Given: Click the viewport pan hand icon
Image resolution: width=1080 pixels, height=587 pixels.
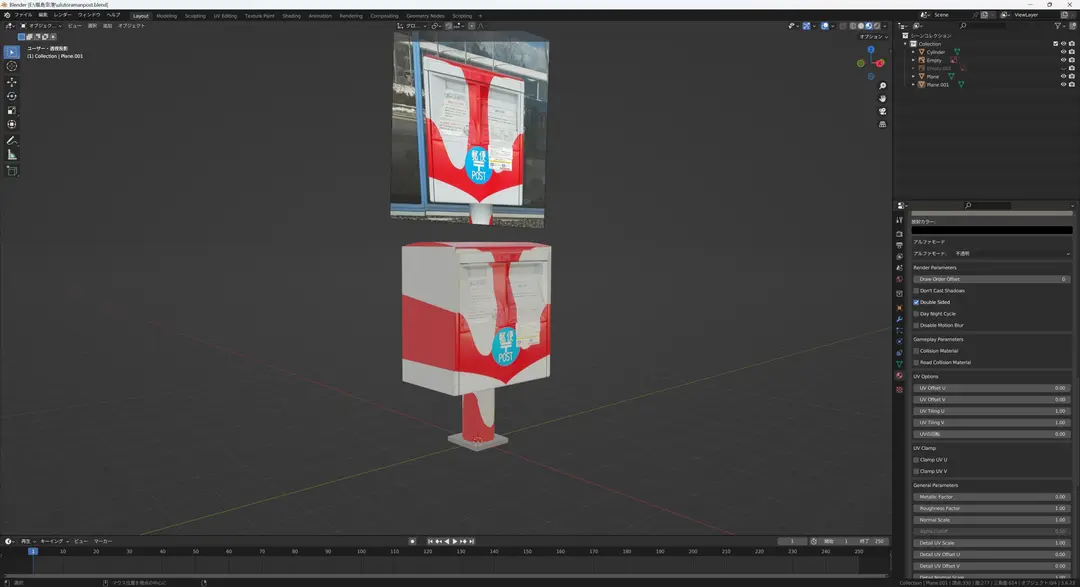Looking at the screenshot, I should pyautogui.click(x=882, y=99).
